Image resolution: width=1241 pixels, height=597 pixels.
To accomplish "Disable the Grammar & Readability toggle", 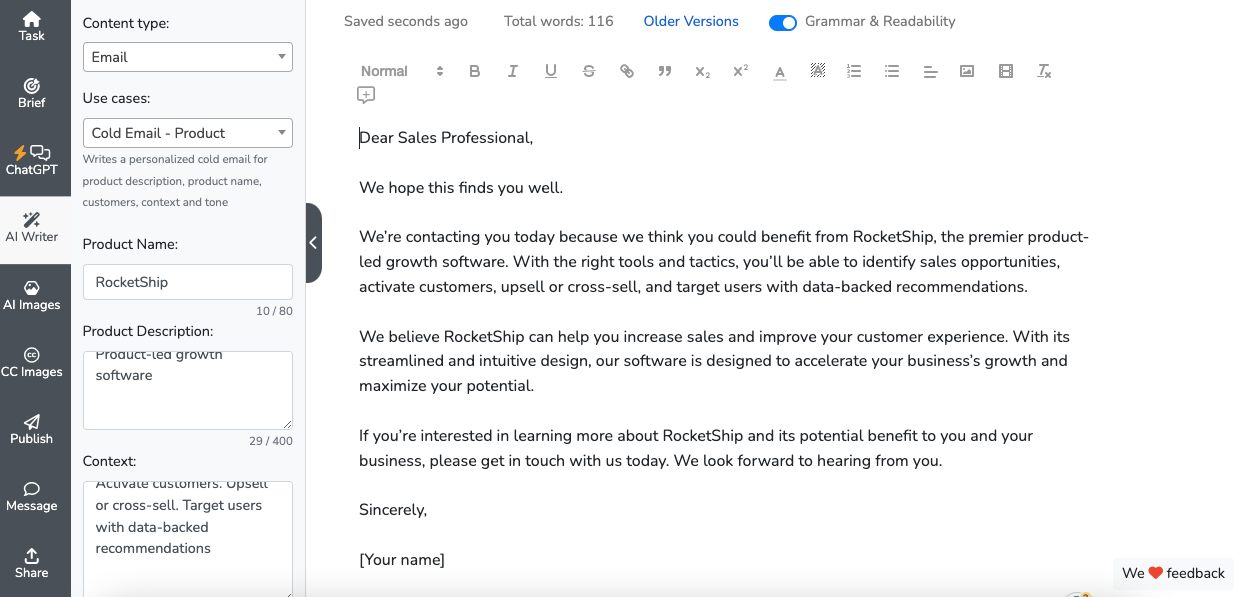I will click(783, 22).
